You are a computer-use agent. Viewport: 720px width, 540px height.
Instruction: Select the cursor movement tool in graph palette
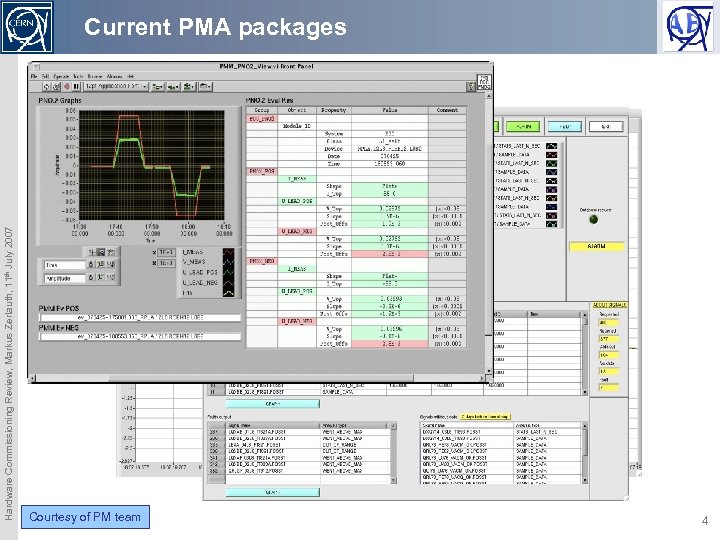pyautogui.click(x=92, y=252)
